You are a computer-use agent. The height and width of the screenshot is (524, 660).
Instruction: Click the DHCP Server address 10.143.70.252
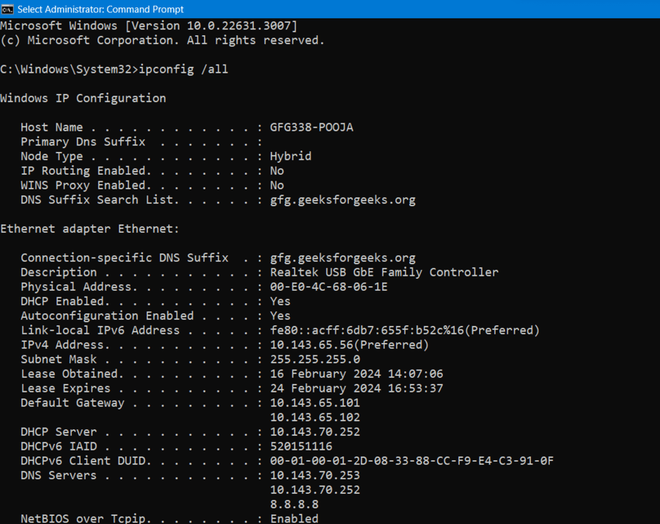click(x=315, y=432)
